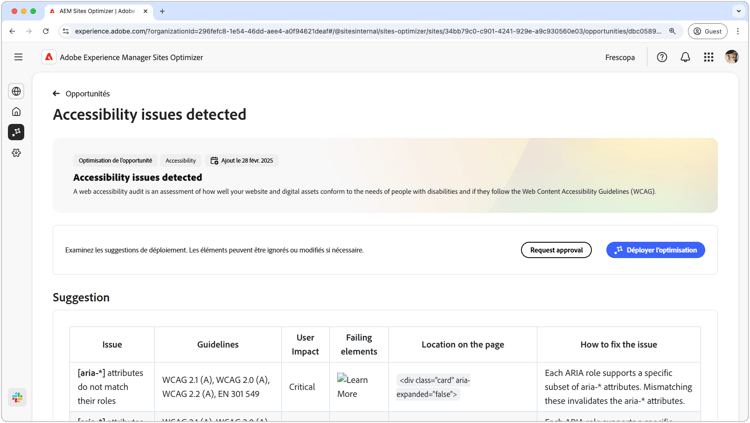
Task: Click the site info icon in address bar
Action: [x=66, y=31]
